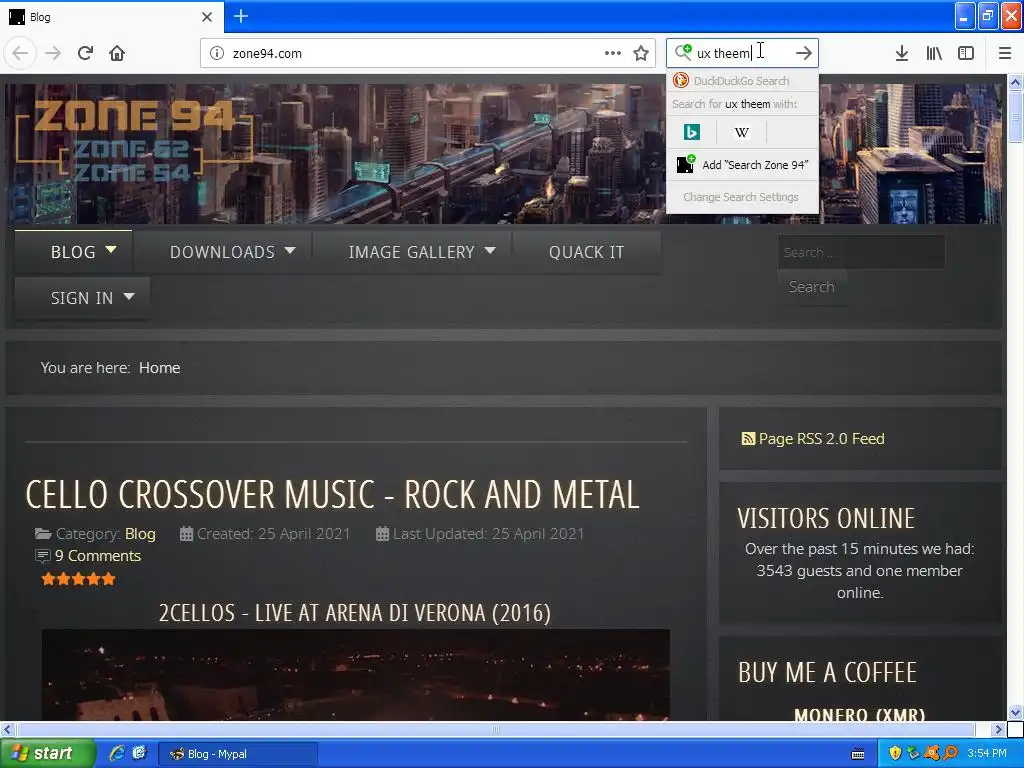
Task: Open the Cello Crossover Music article title
Action: pyautogui.click(x=332, y=494)
